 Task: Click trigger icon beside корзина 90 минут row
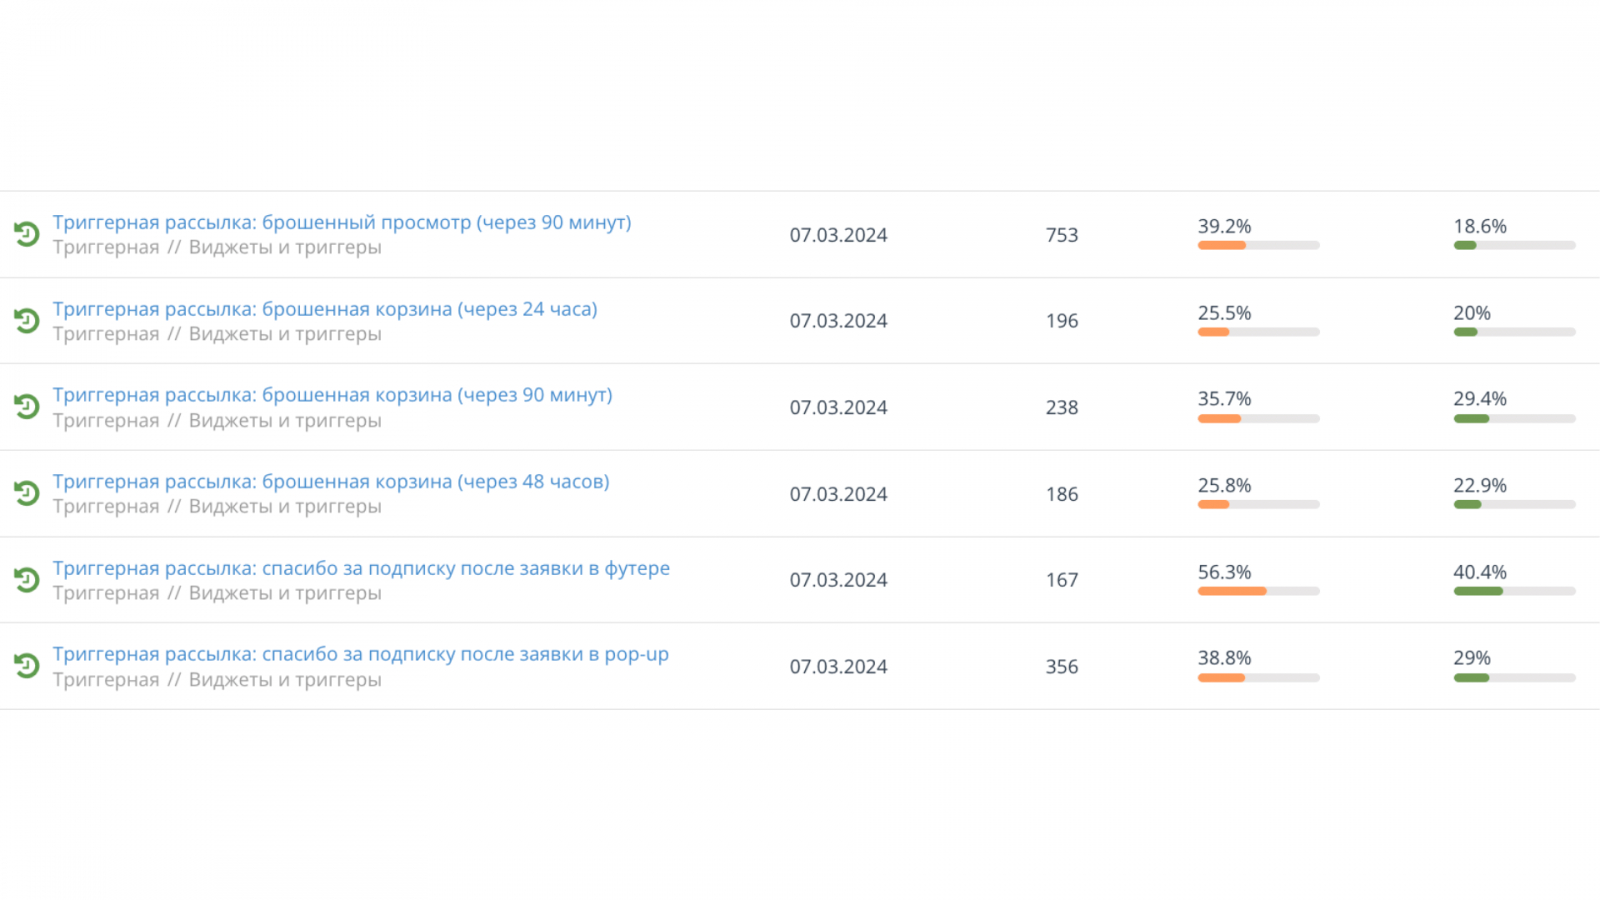click(27, 407)
